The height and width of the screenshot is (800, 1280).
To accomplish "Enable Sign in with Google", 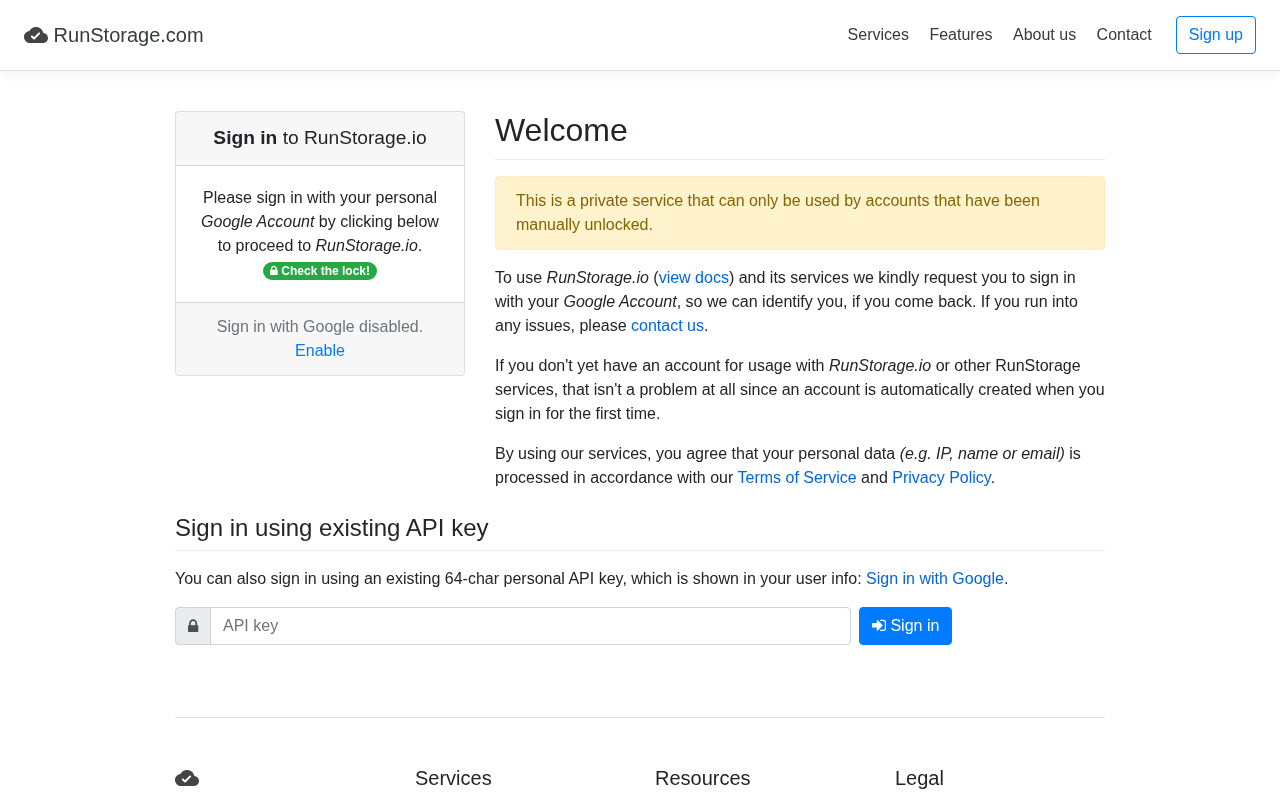I will 320,351.
